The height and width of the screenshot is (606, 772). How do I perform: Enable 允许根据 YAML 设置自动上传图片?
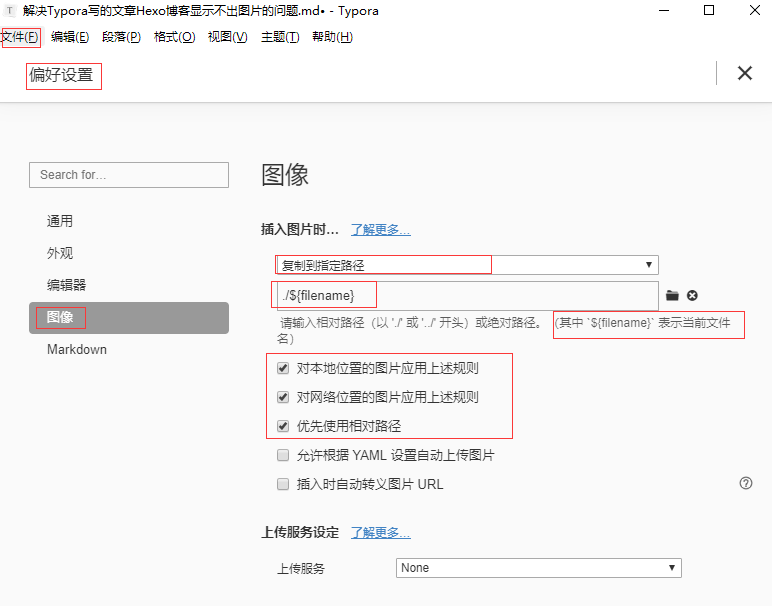(x=283, y=455)
